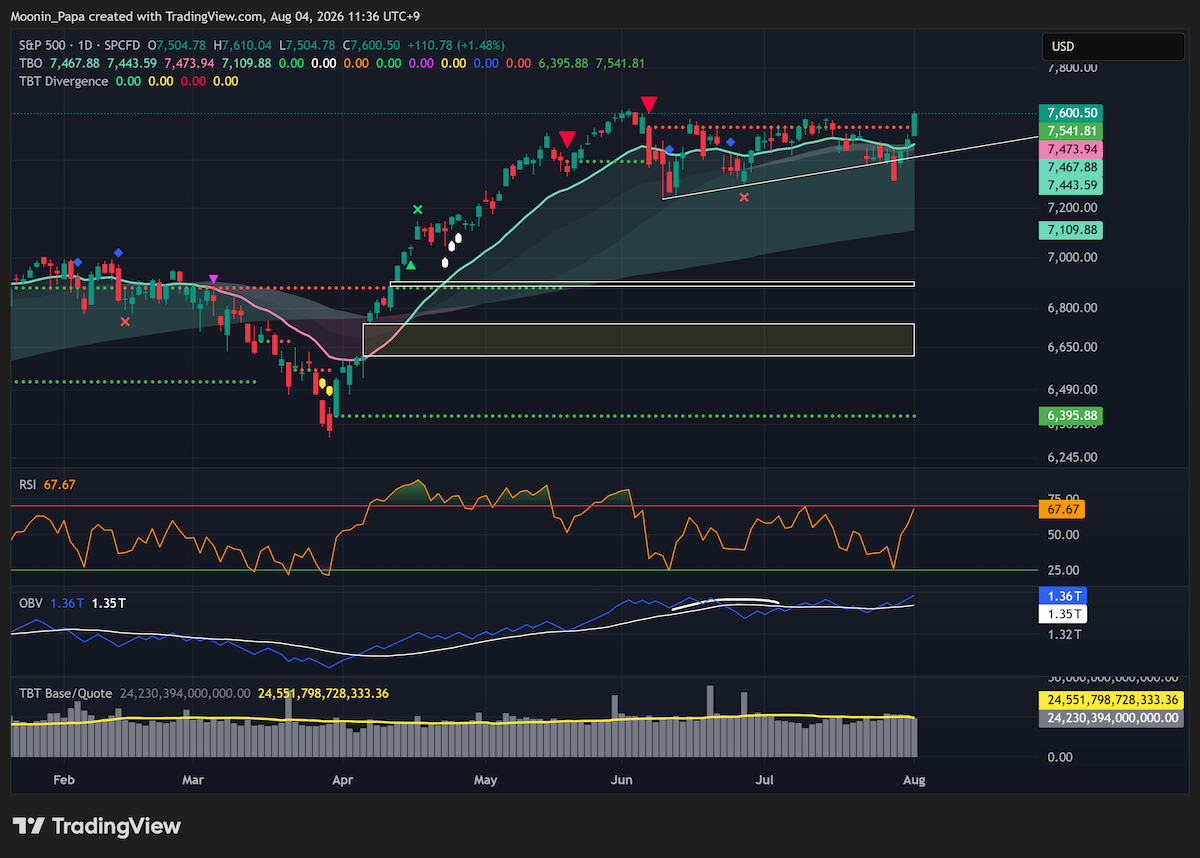Click the RSI legend value 67.67
This screenshot has height=858, width=1200.
(61, 484)
